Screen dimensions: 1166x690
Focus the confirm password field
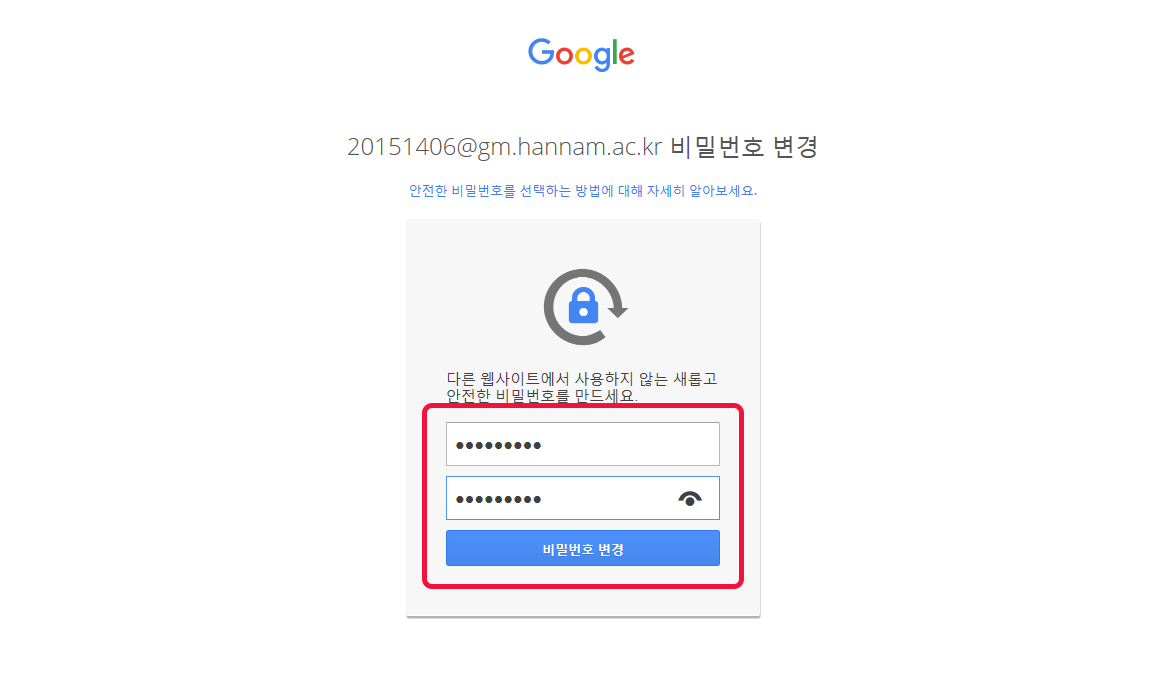tap(583, 498)
